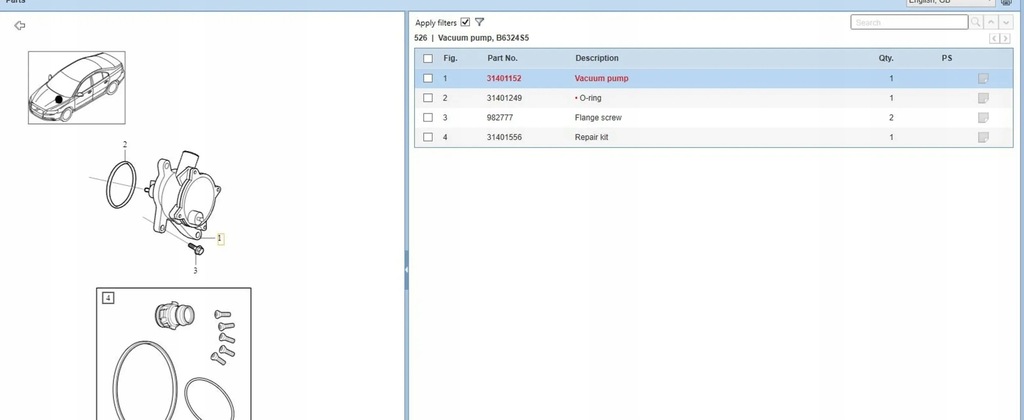Click the printer icon at top right
1024x420 pixels.
(x=1006, y=3)
